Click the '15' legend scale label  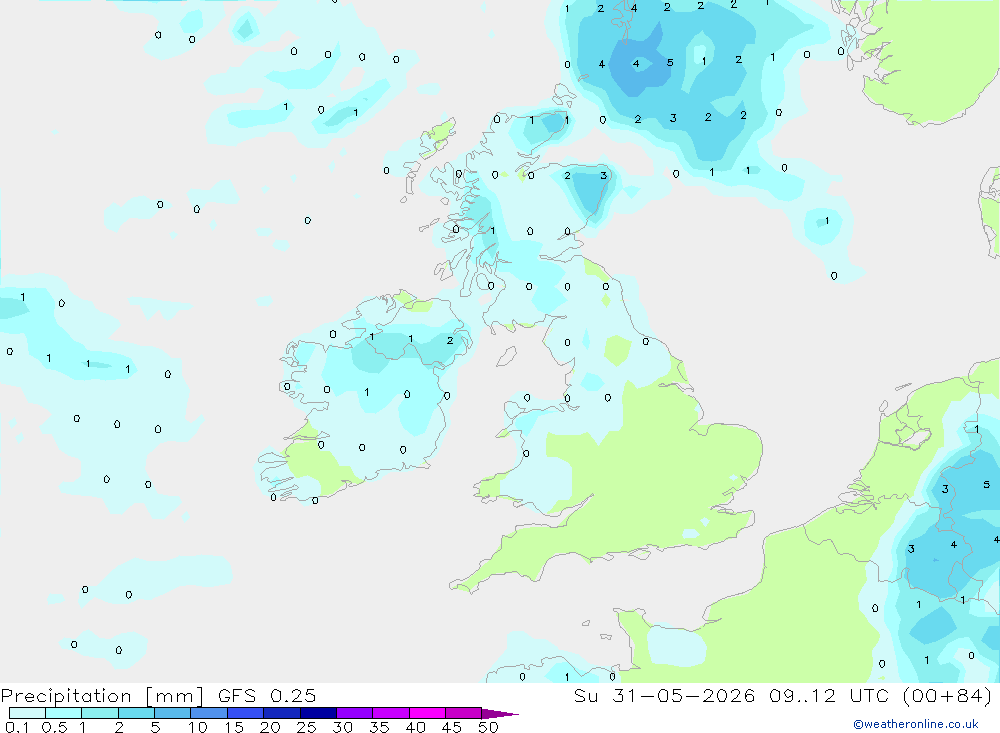tap(234, 727)
